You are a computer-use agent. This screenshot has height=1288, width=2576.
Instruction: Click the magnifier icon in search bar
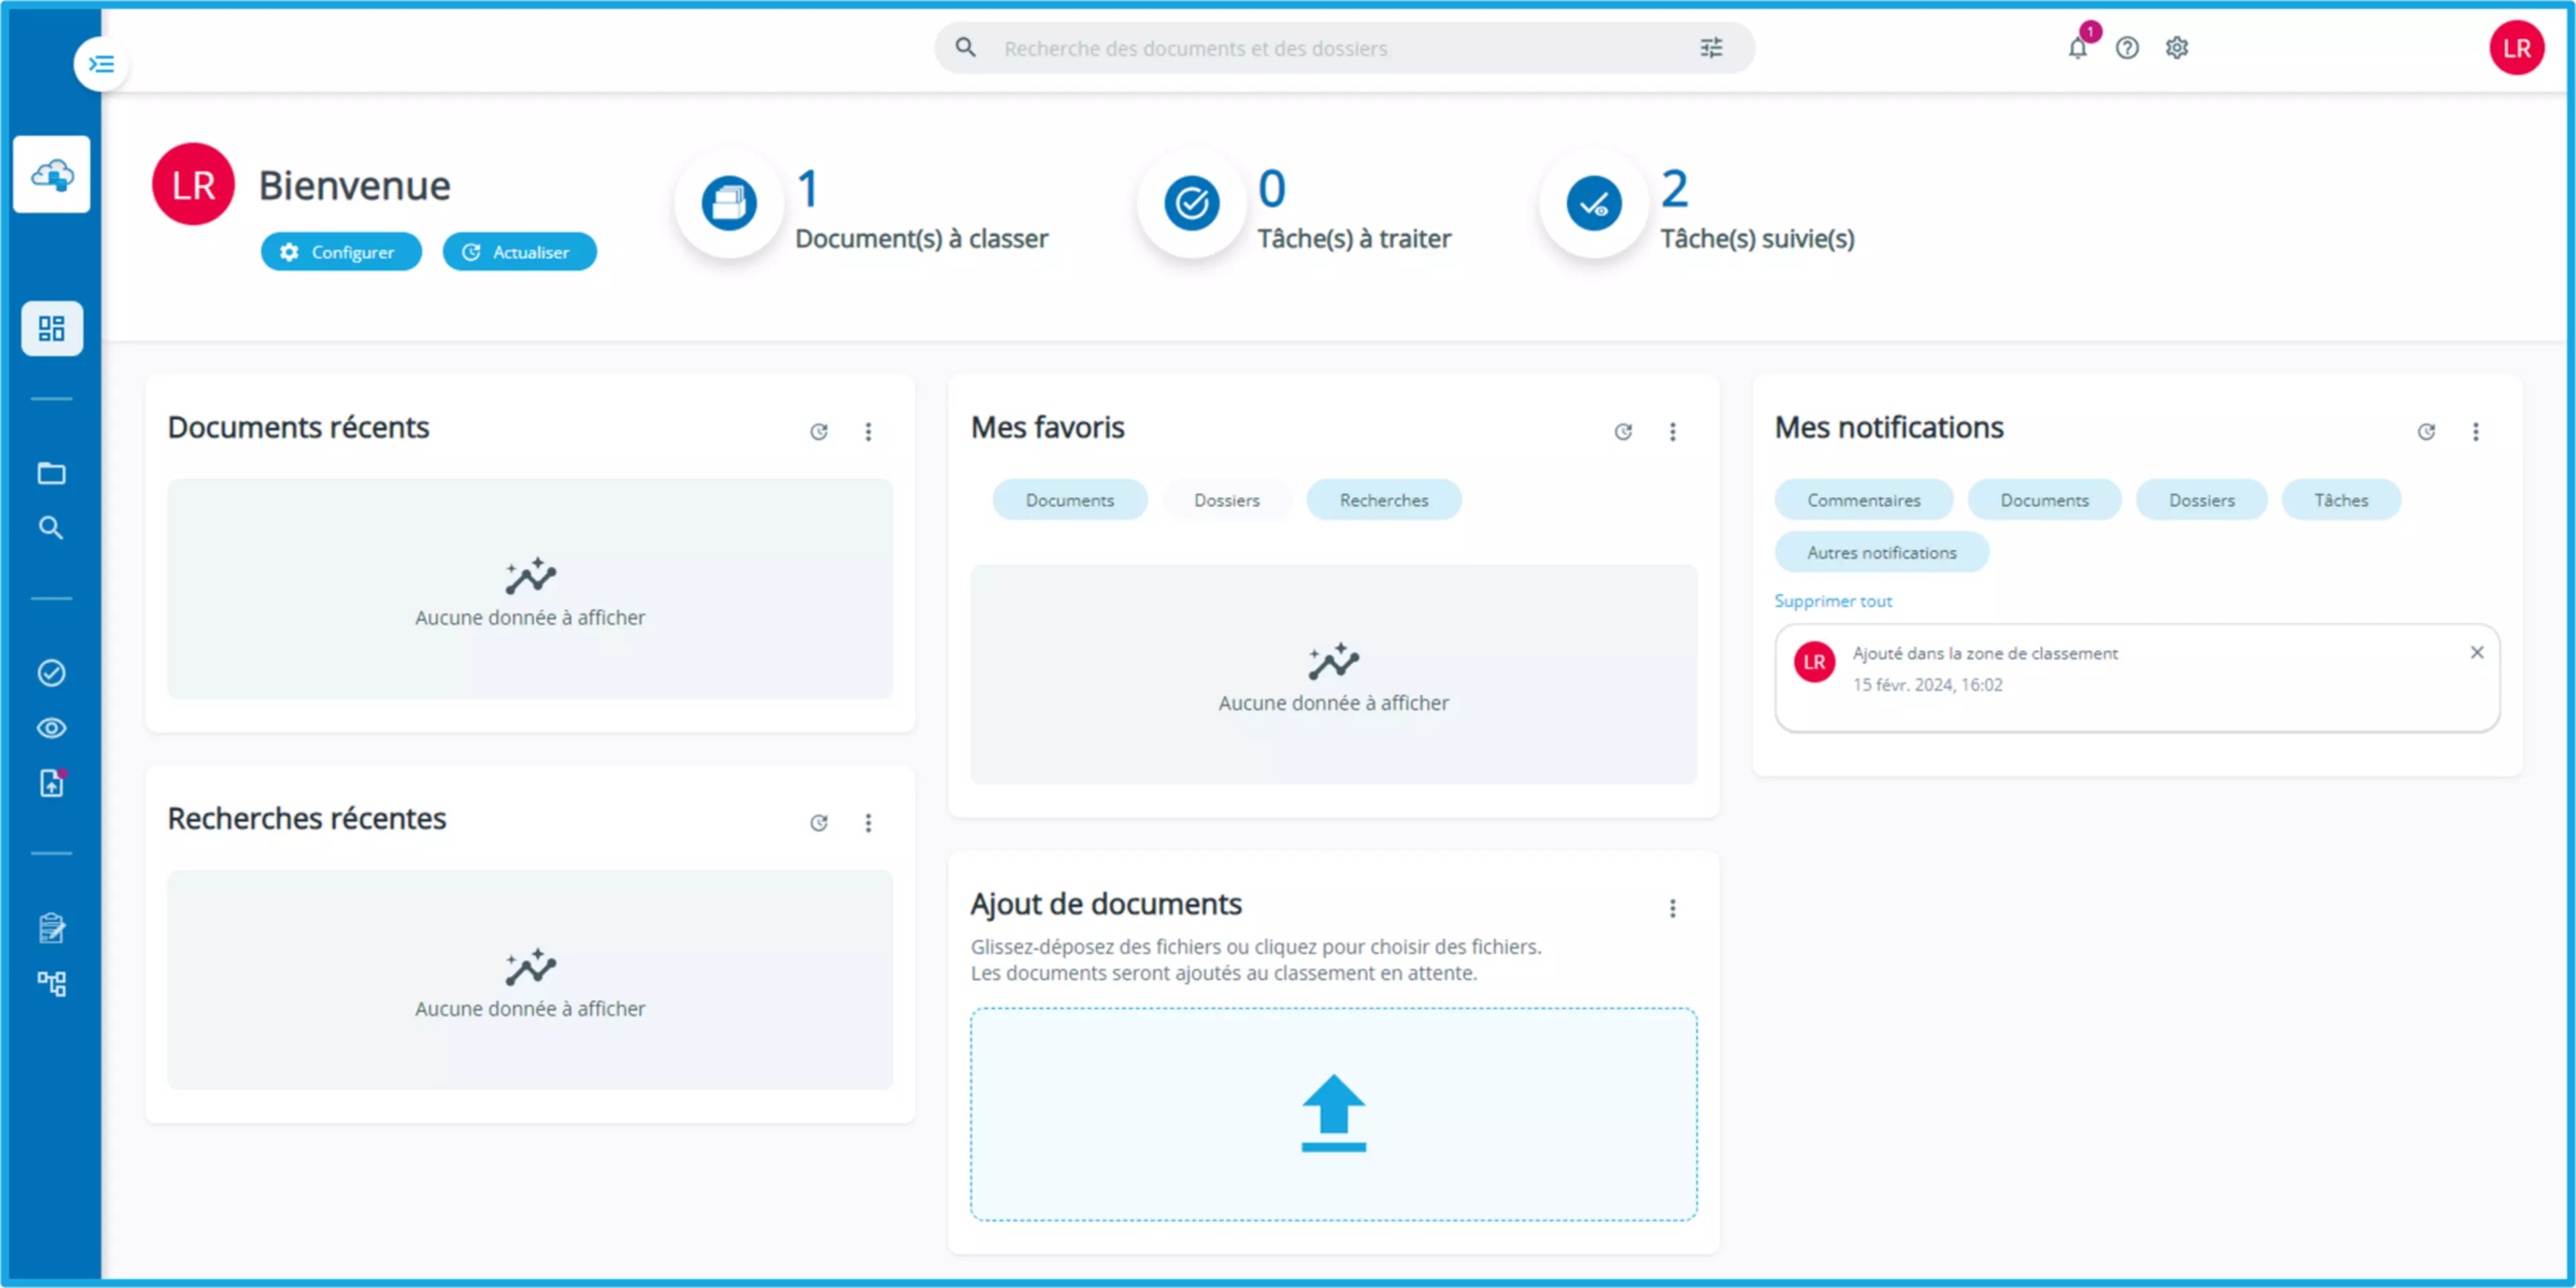coord(965,47)
